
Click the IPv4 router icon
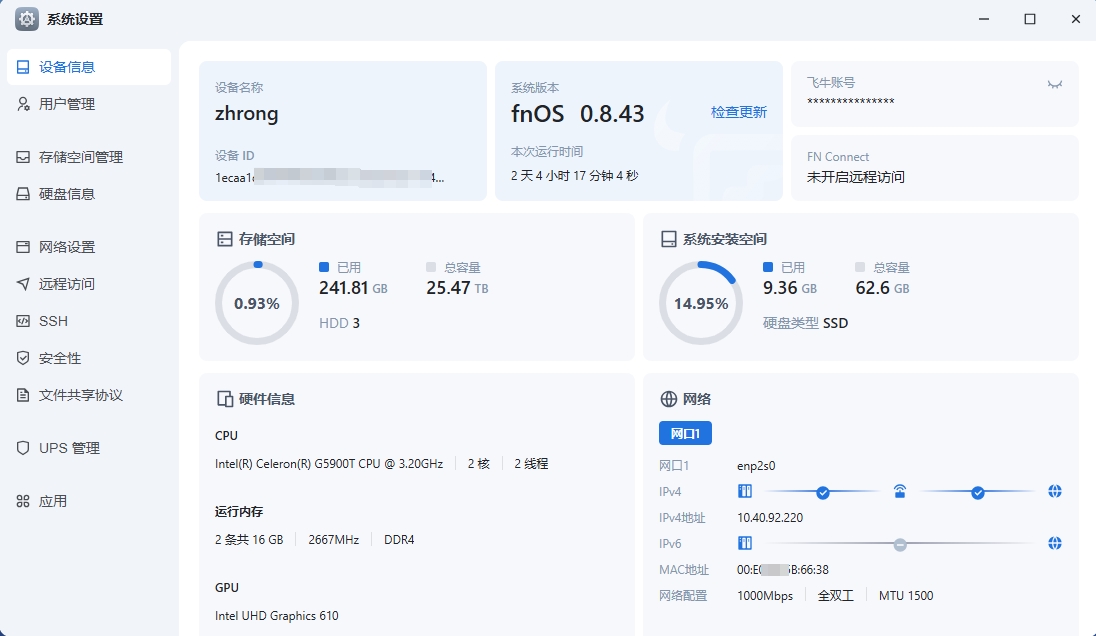pyautogui.click(x=900, y=491)
